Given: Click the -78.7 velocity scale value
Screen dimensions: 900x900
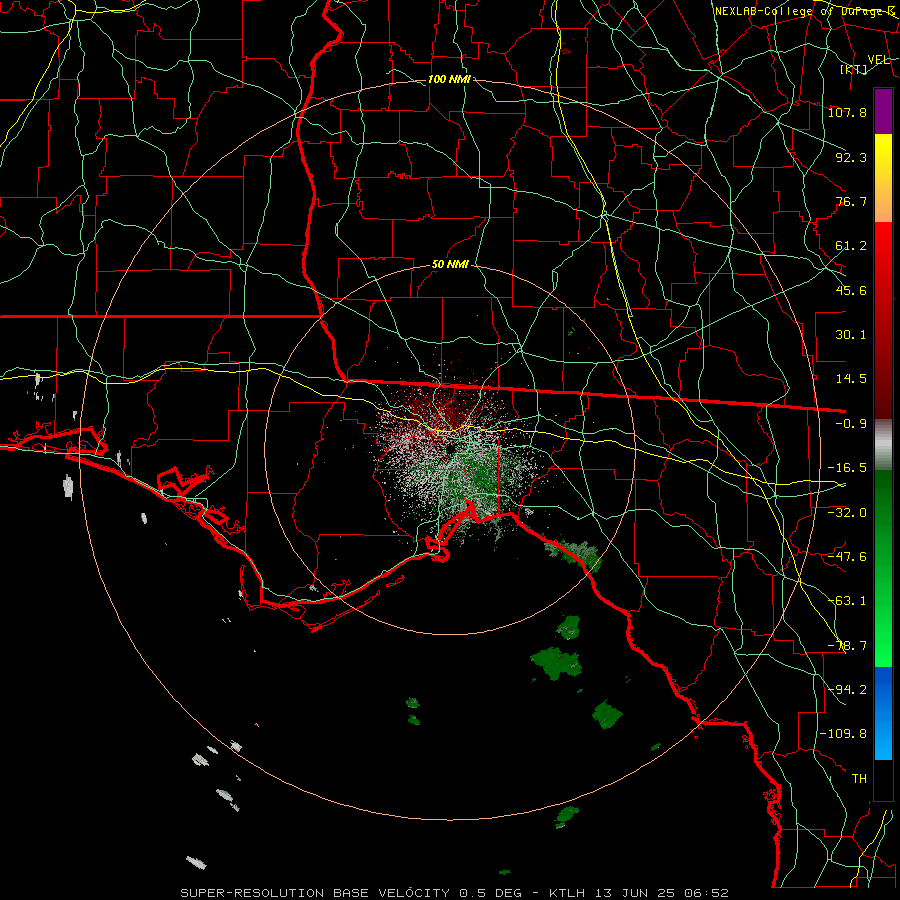Looking at the screenshot, I should coord(847,645).
